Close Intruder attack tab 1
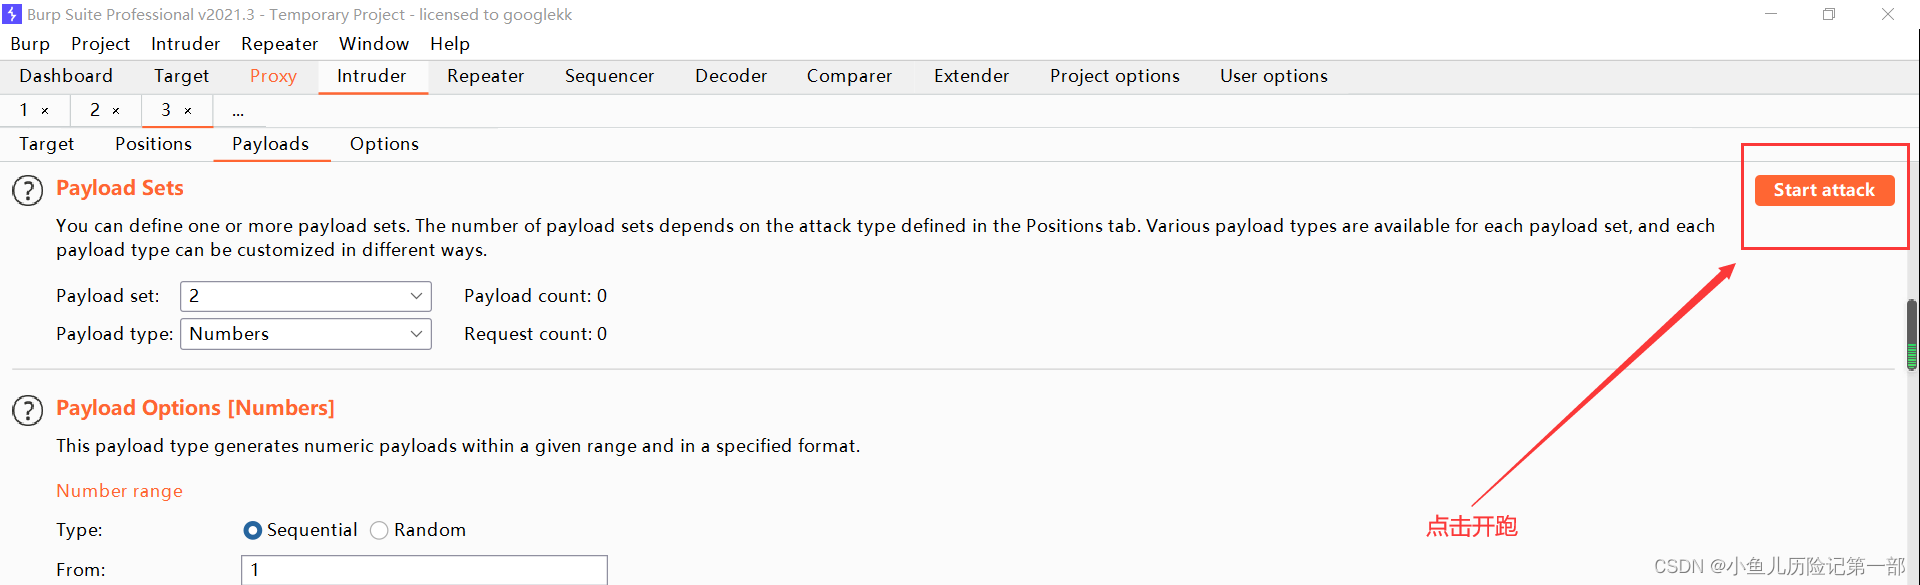Image resolution: width=1920 pixels, height=585 pixels. click(45, 111)
